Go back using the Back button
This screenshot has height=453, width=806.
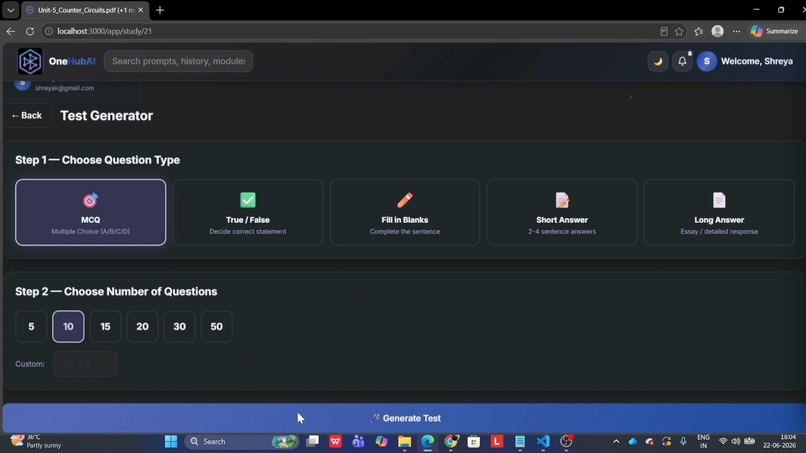pos(27,116)
